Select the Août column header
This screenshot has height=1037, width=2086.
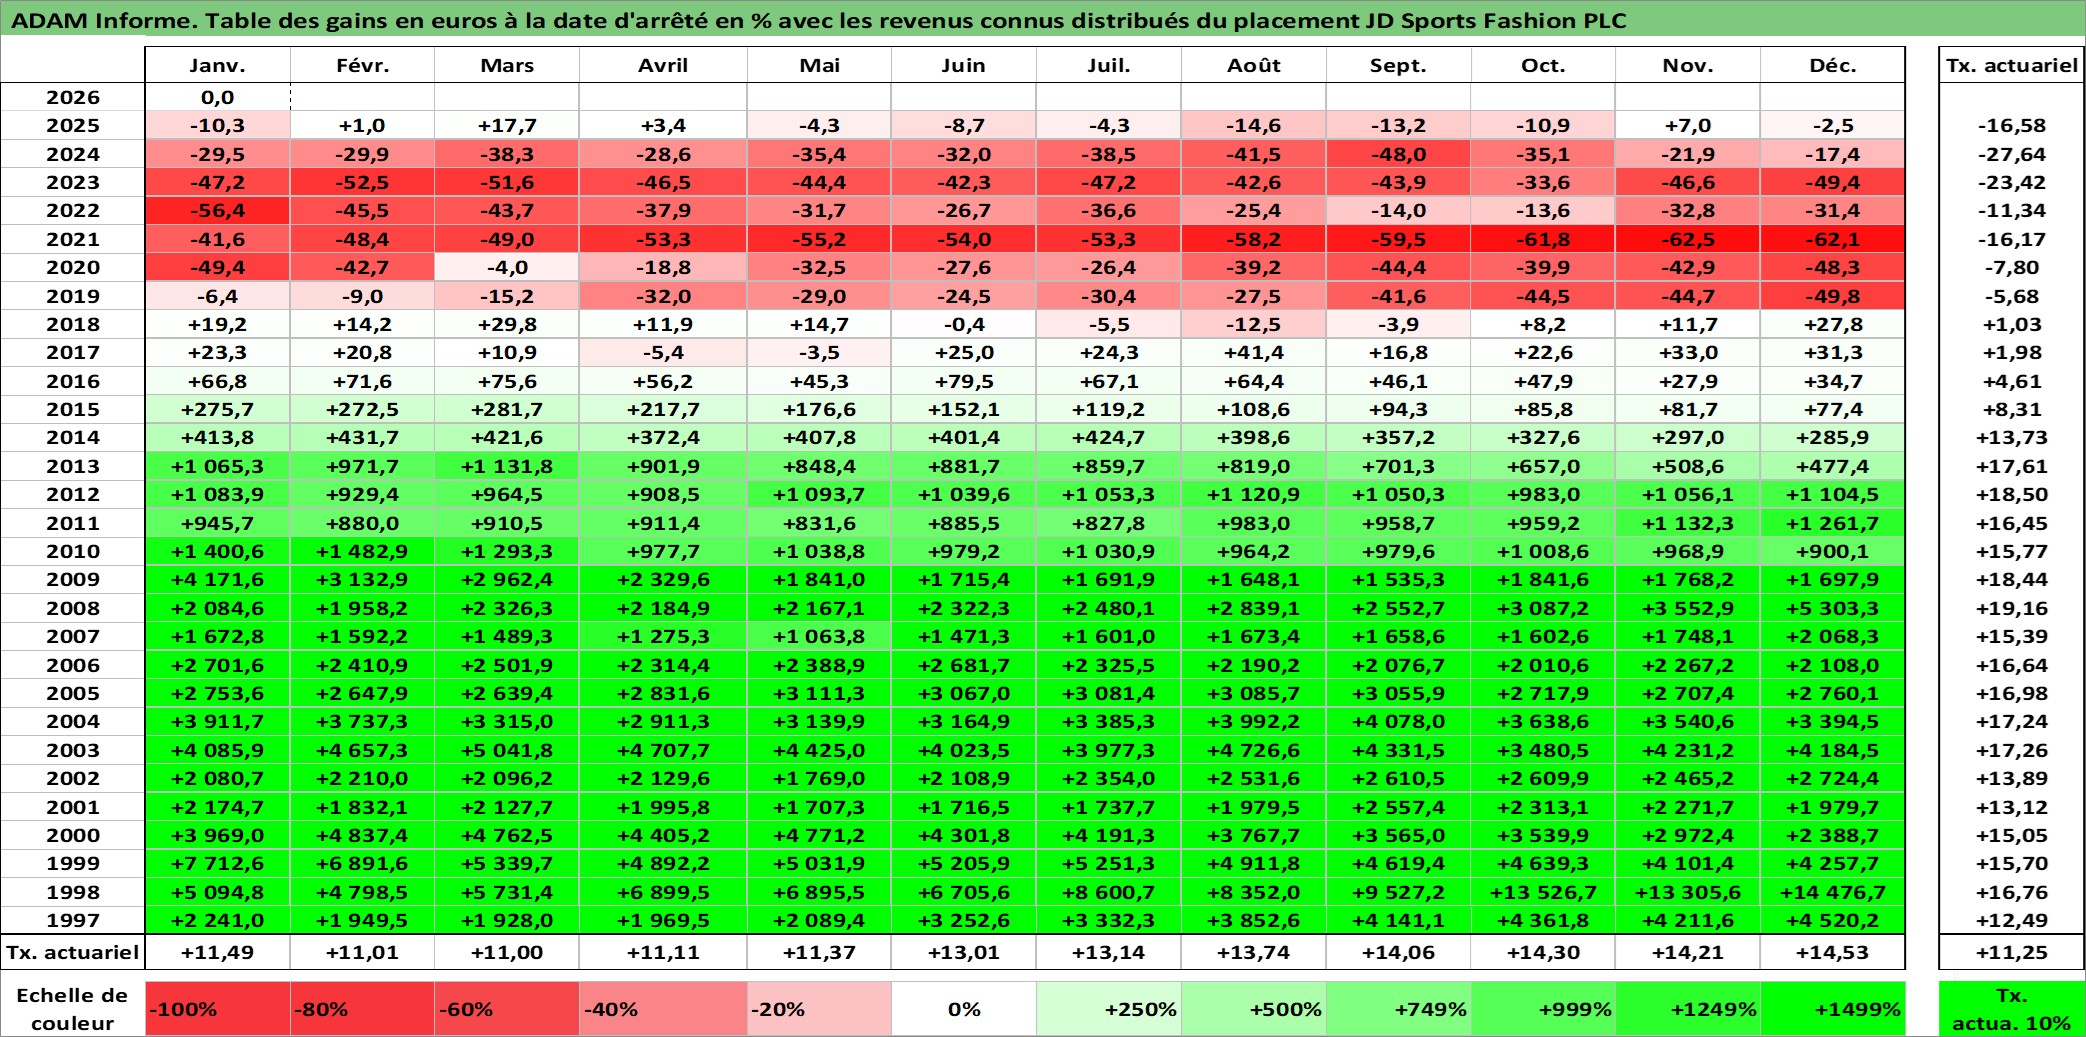point(1254,65)
